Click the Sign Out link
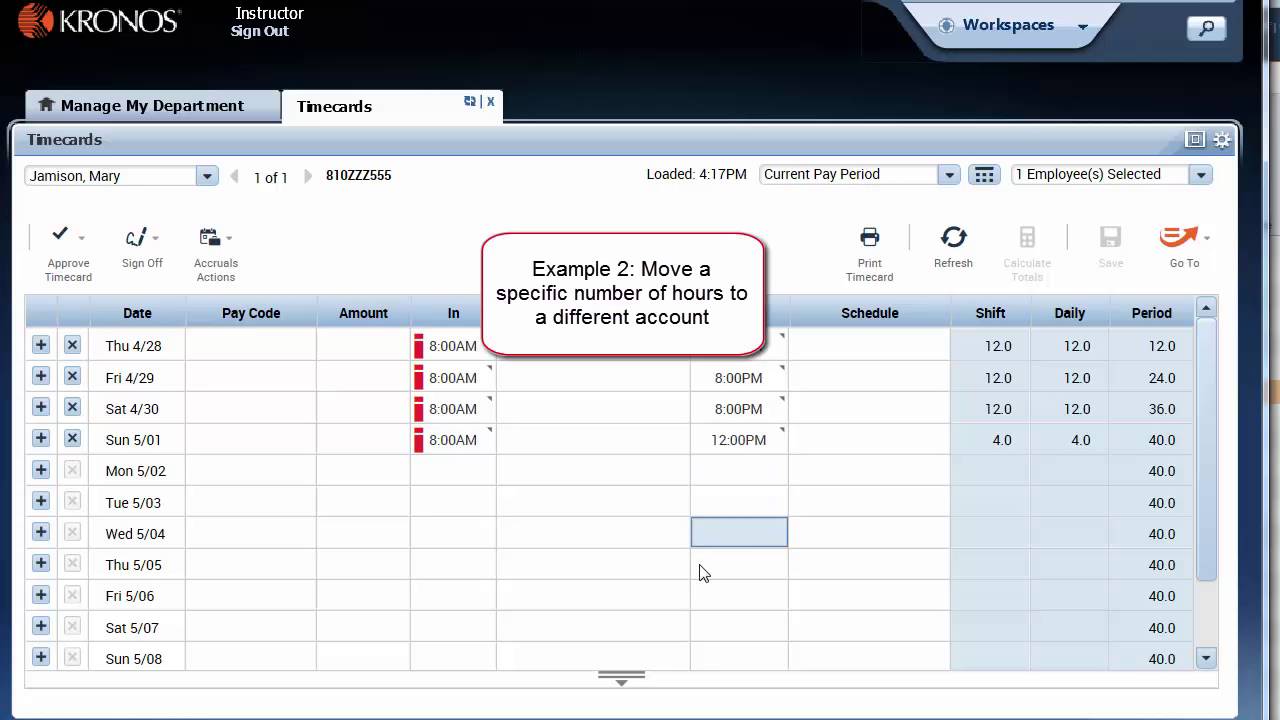The width and height of the screenshot is (1280, 720). [260, 31]
